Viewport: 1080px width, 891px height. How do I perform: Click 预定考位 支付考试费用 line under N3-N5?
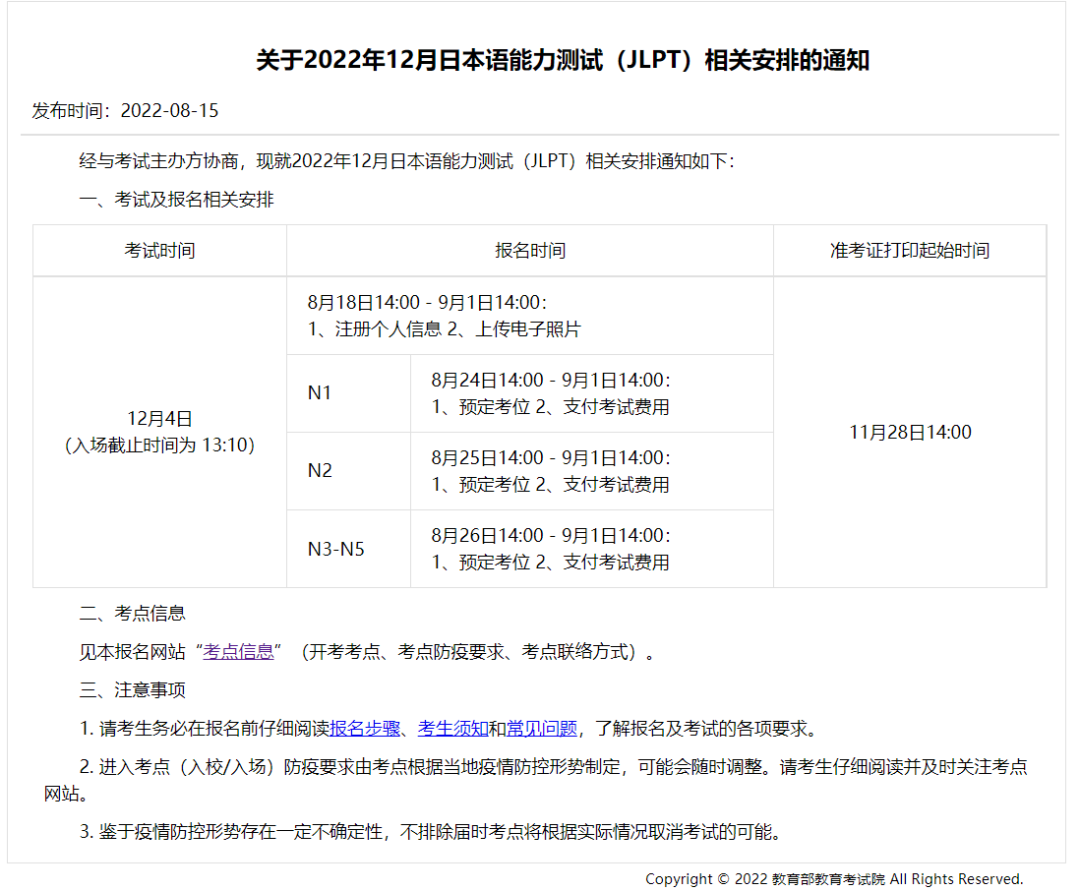(x=550, y=563)
